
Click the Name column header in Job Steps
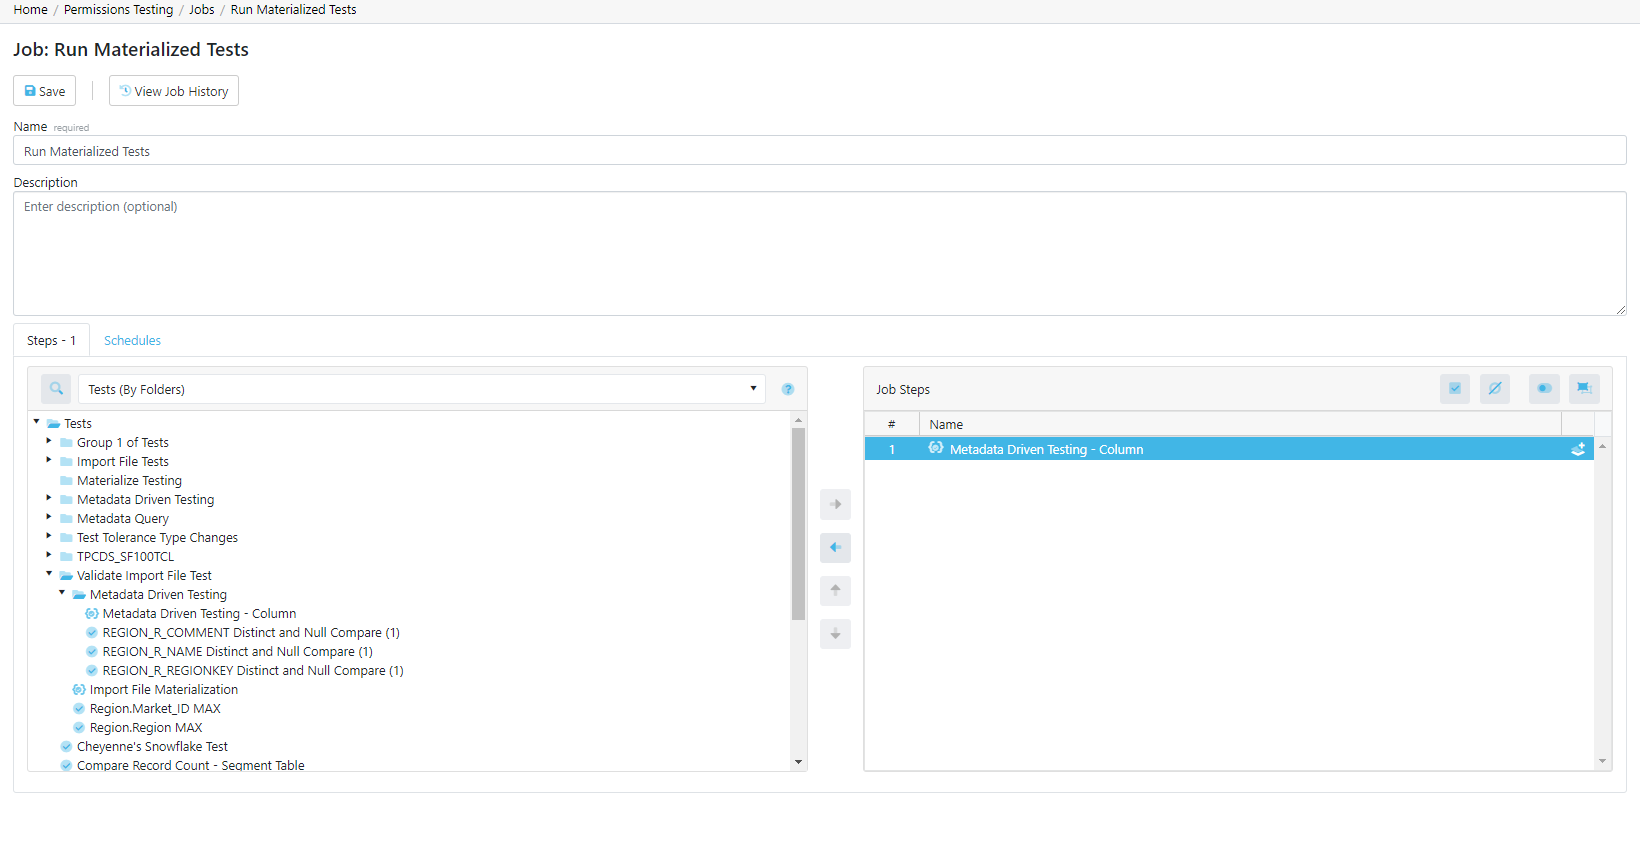click(1240, 424)
